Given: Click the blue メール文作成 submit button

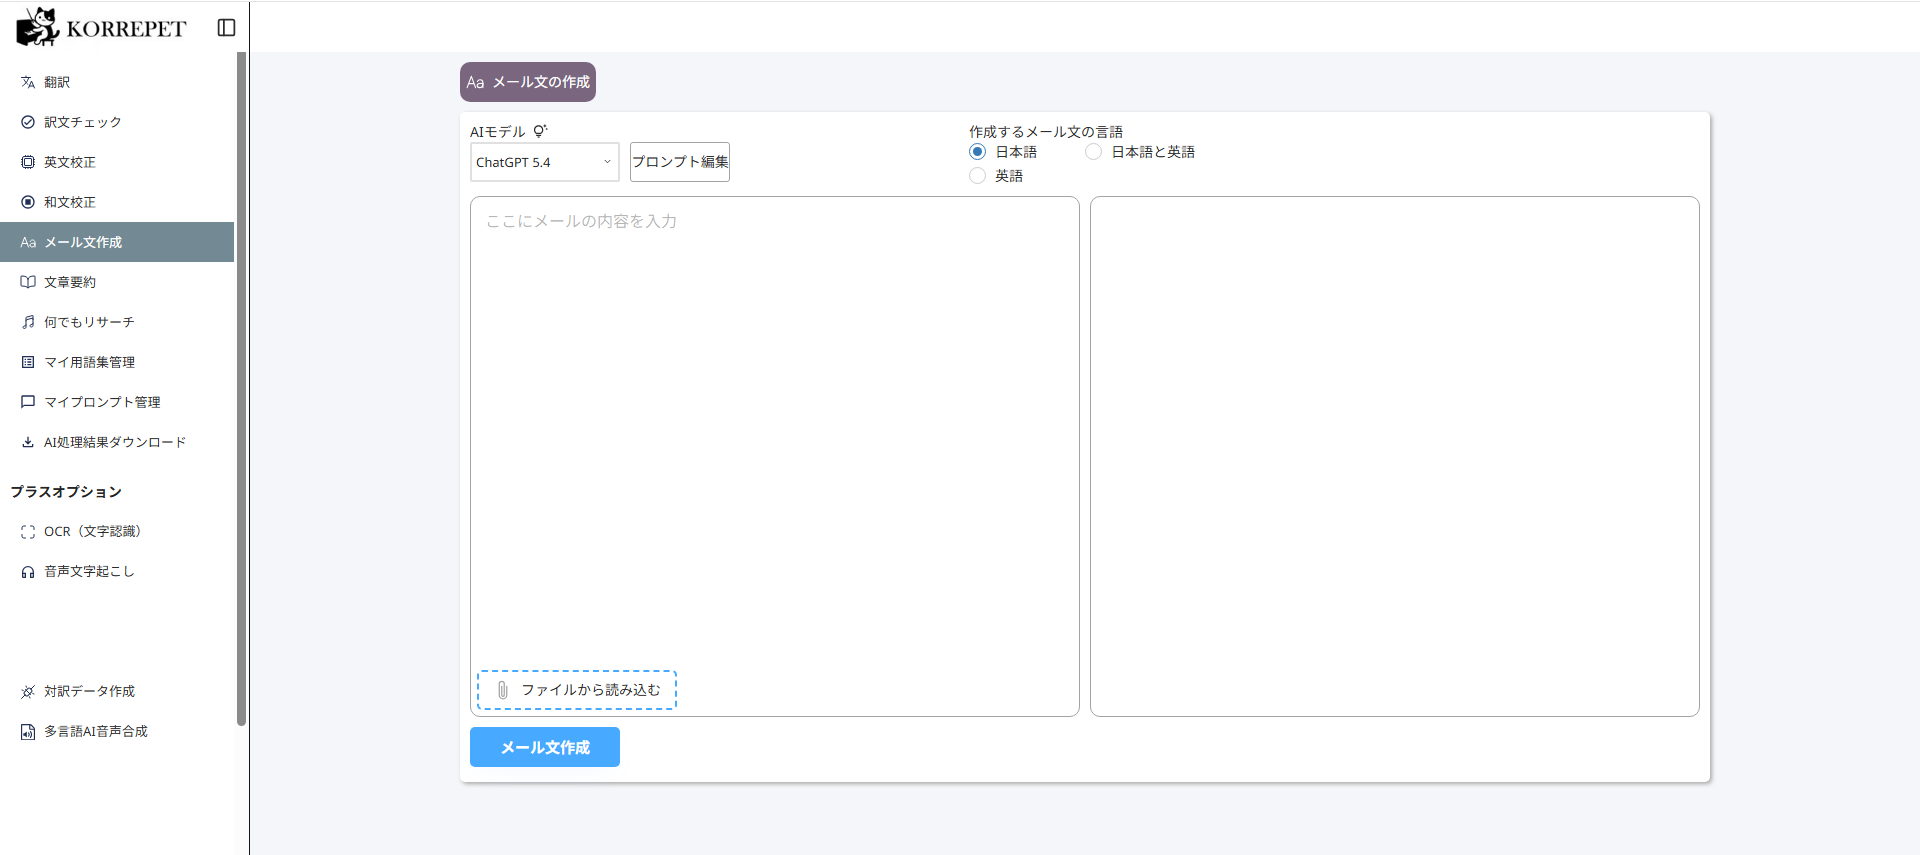Looking at the screenshot, I should pyautogui.click(x=545, y=747).
